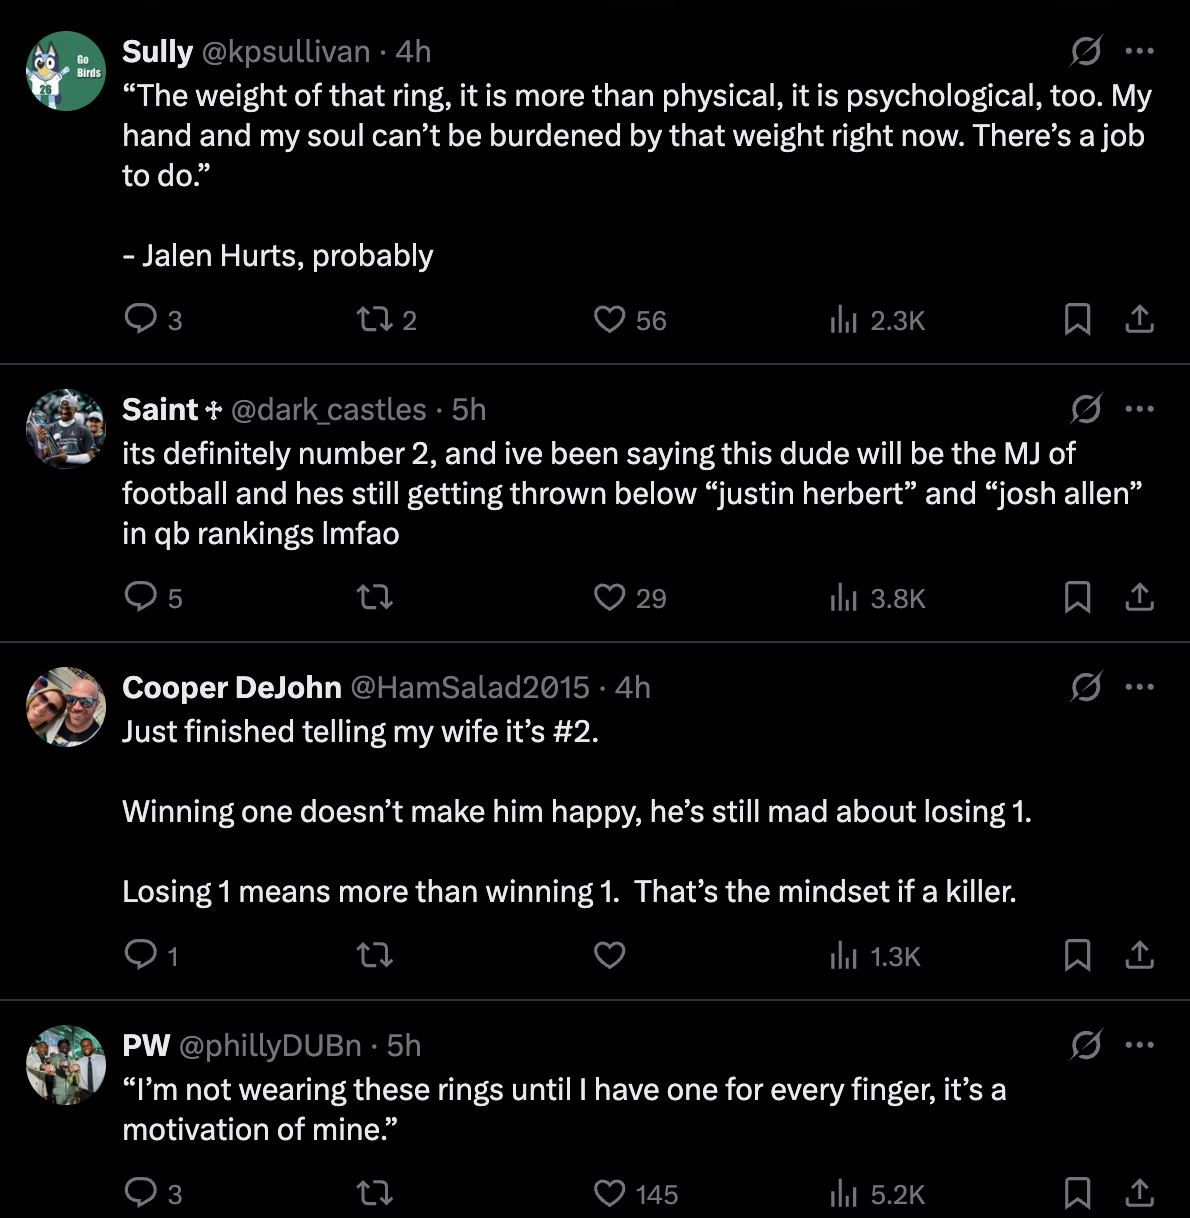Open Grok analysis on Cooper DeJohn's post
1190x1218 pixels.
[x=1086, y=687]
